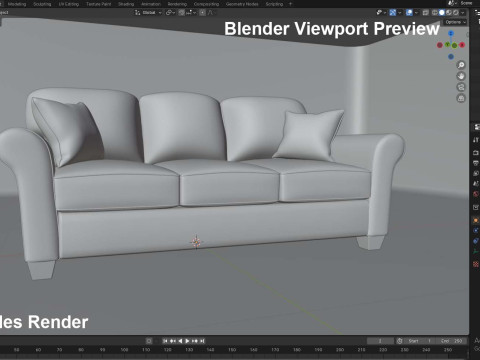The image size is (480, 360).
Task: Click the Start frame field
Action: pos(420,341)
